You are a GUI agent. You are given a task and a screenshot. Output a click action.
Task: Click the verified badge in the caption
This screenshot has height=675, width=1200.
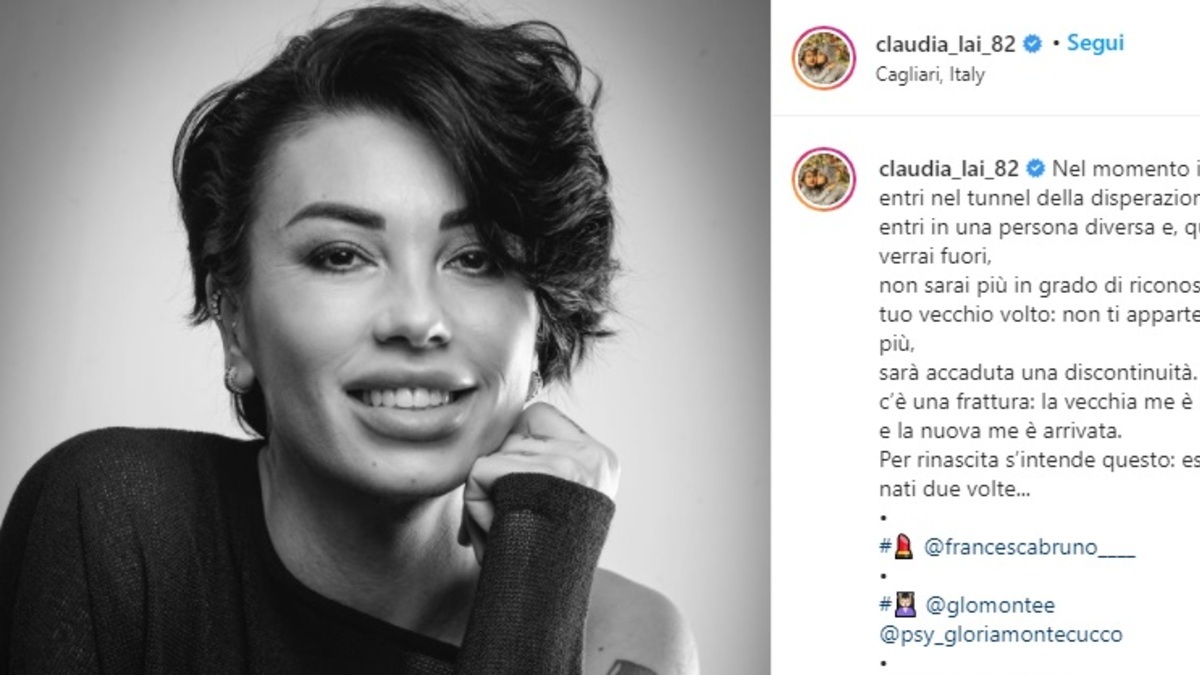click(1034, 168)
